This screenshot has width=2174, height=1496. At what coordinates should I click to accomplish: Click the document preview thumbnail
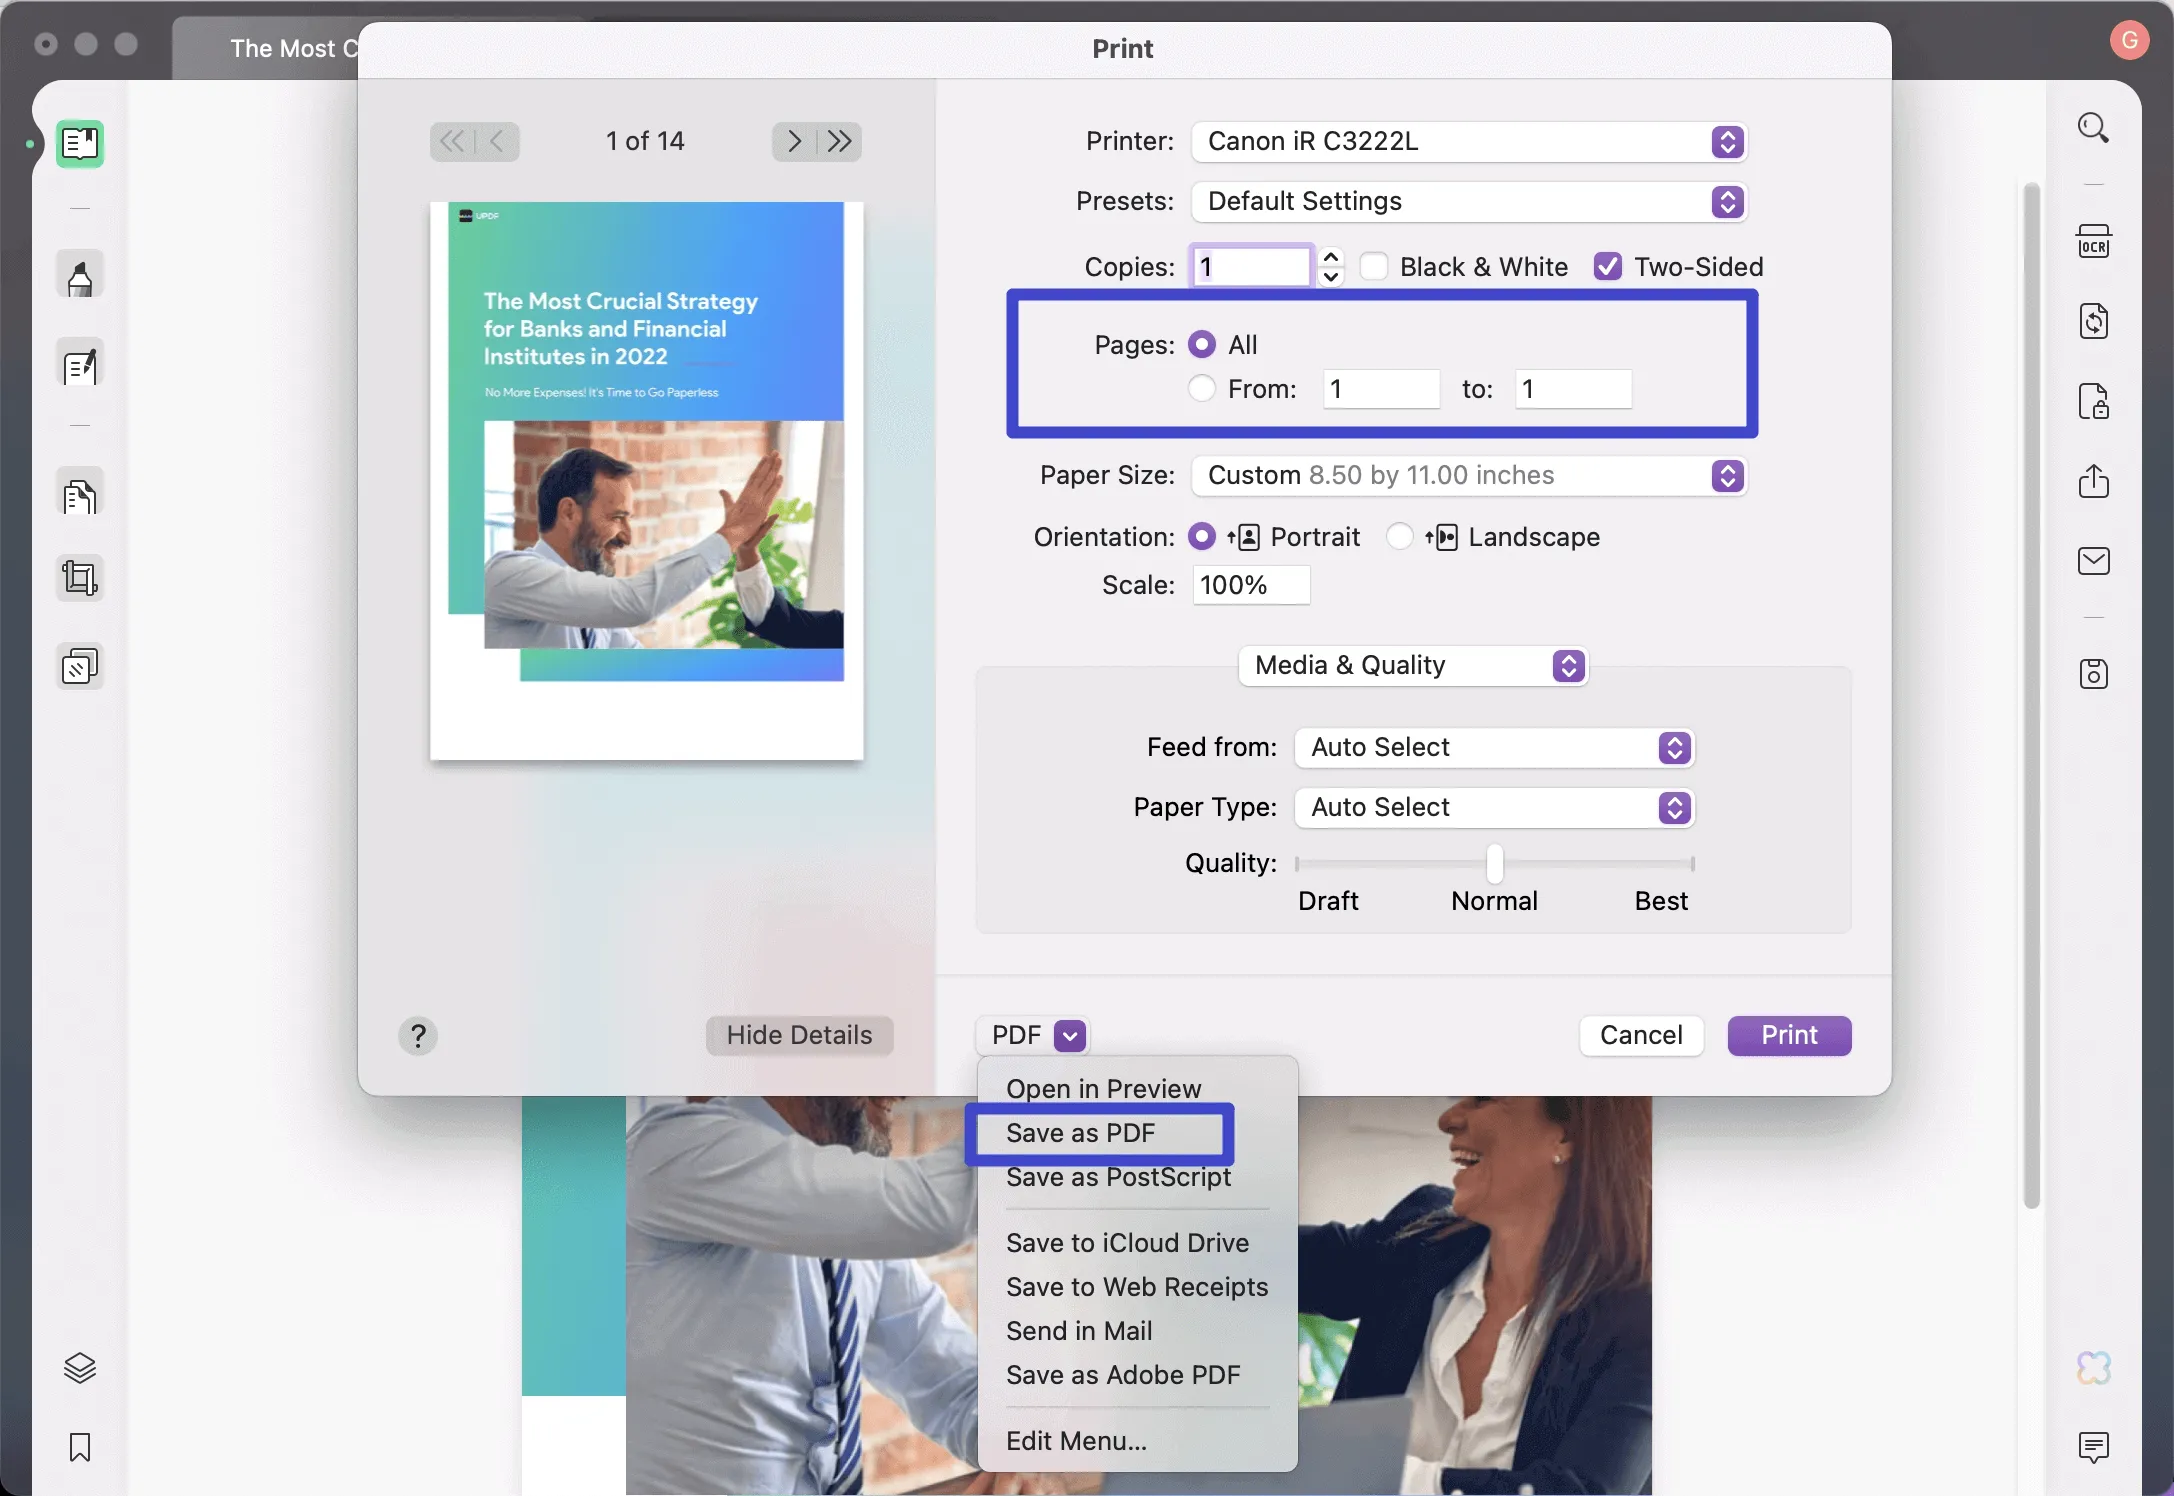click(644, 471)
